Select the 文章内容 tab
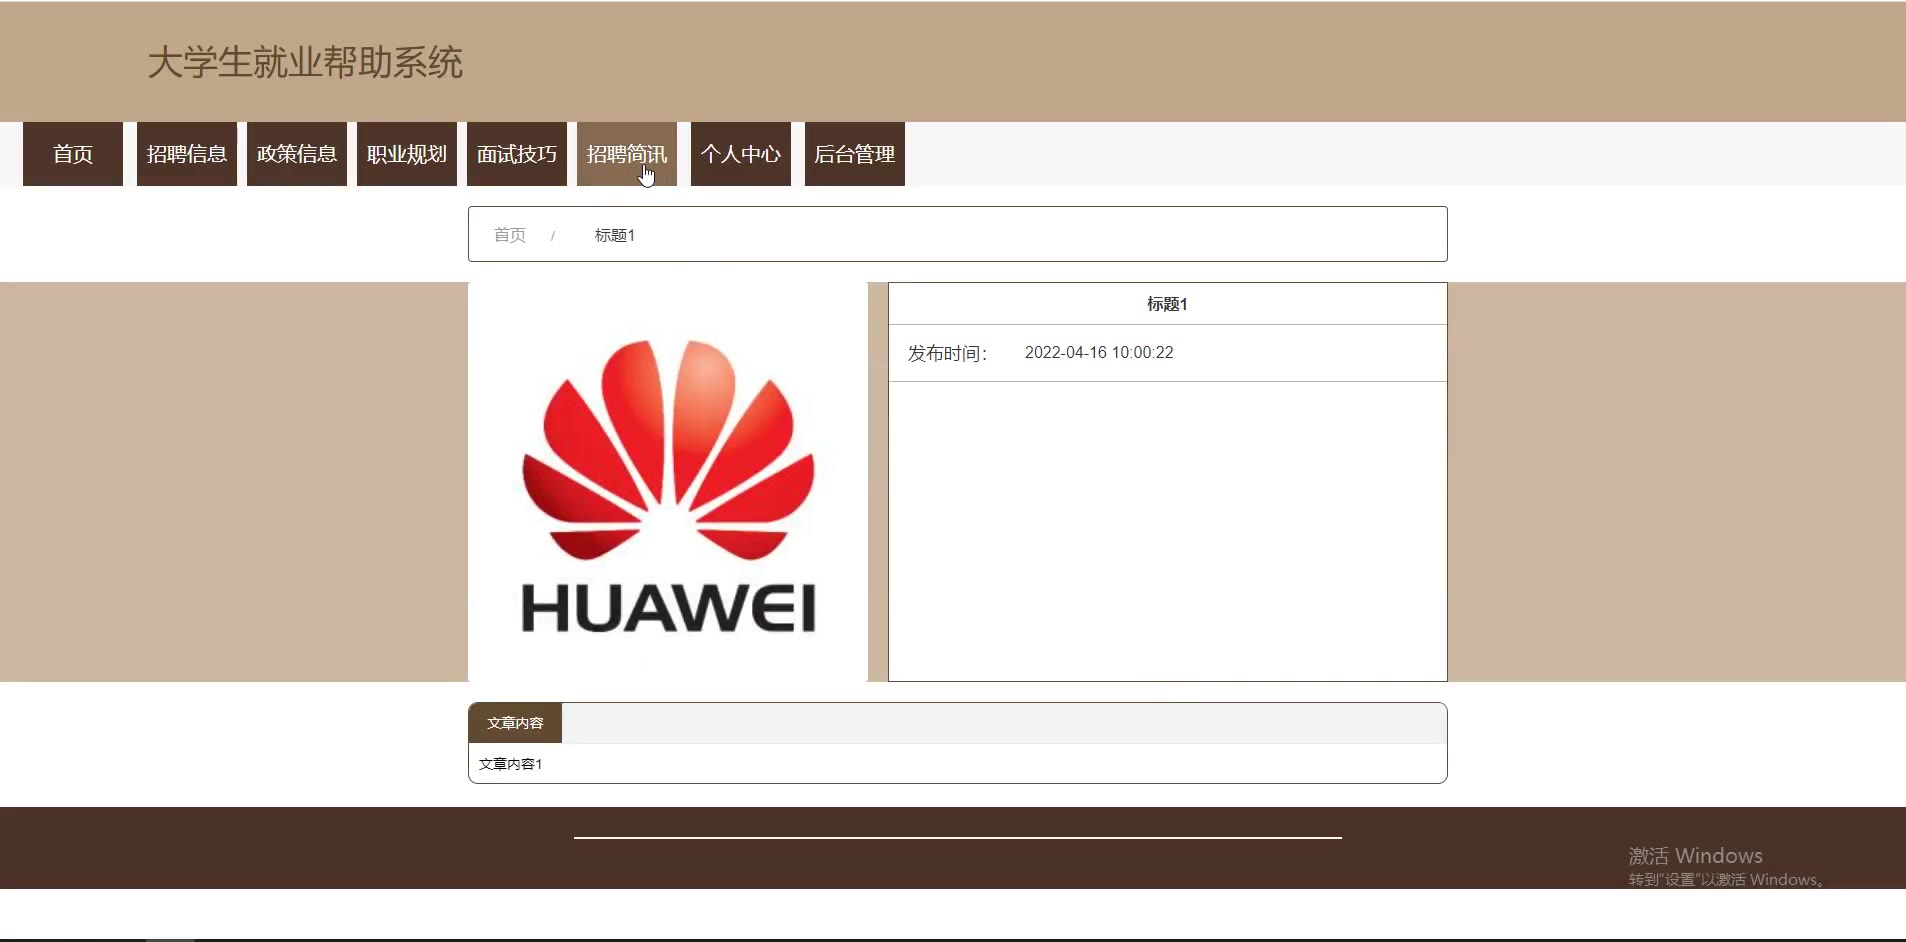1906x942 pixels. (x=515, y=723)
